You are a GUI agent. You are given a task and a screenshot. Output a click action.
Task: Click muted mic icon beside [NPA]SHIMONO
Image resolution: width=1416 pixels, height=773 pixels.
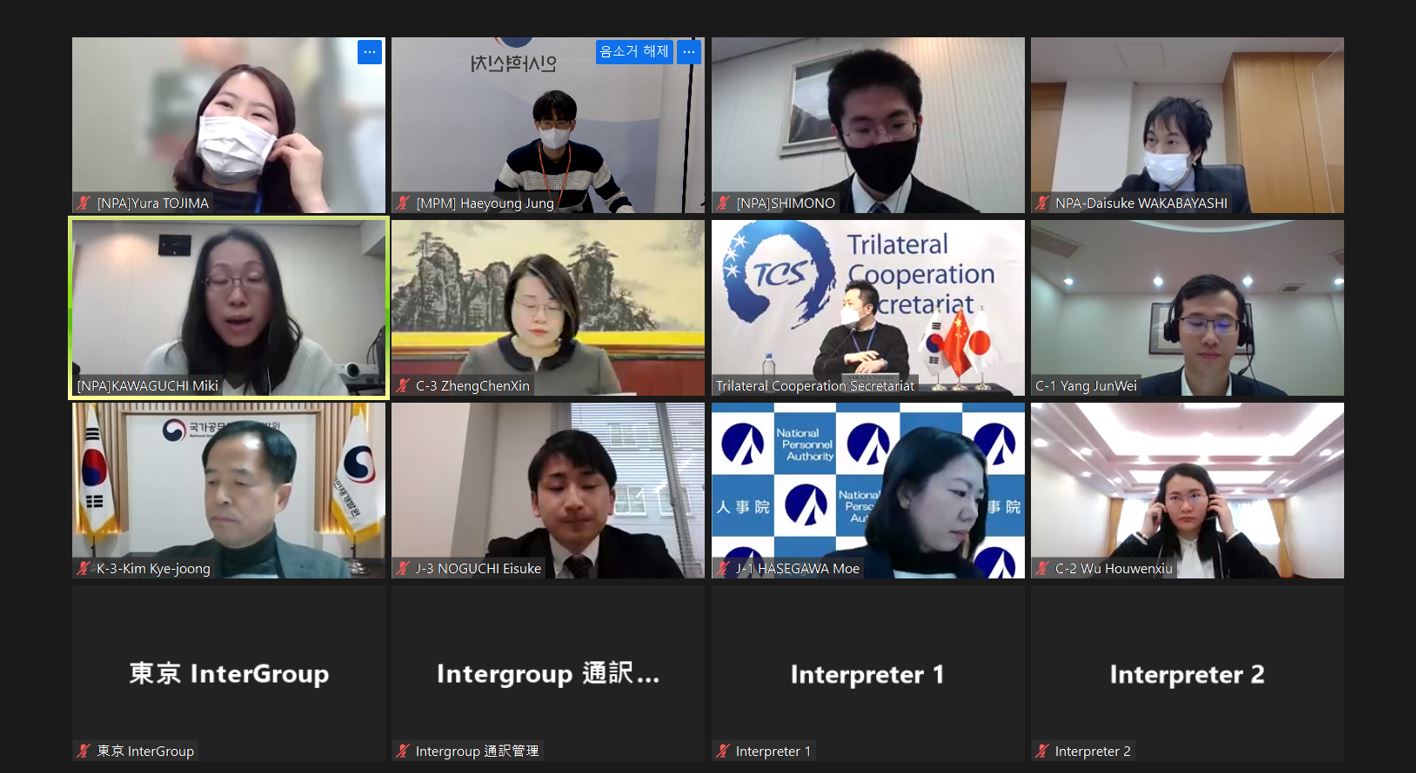[x=724, y=203]
